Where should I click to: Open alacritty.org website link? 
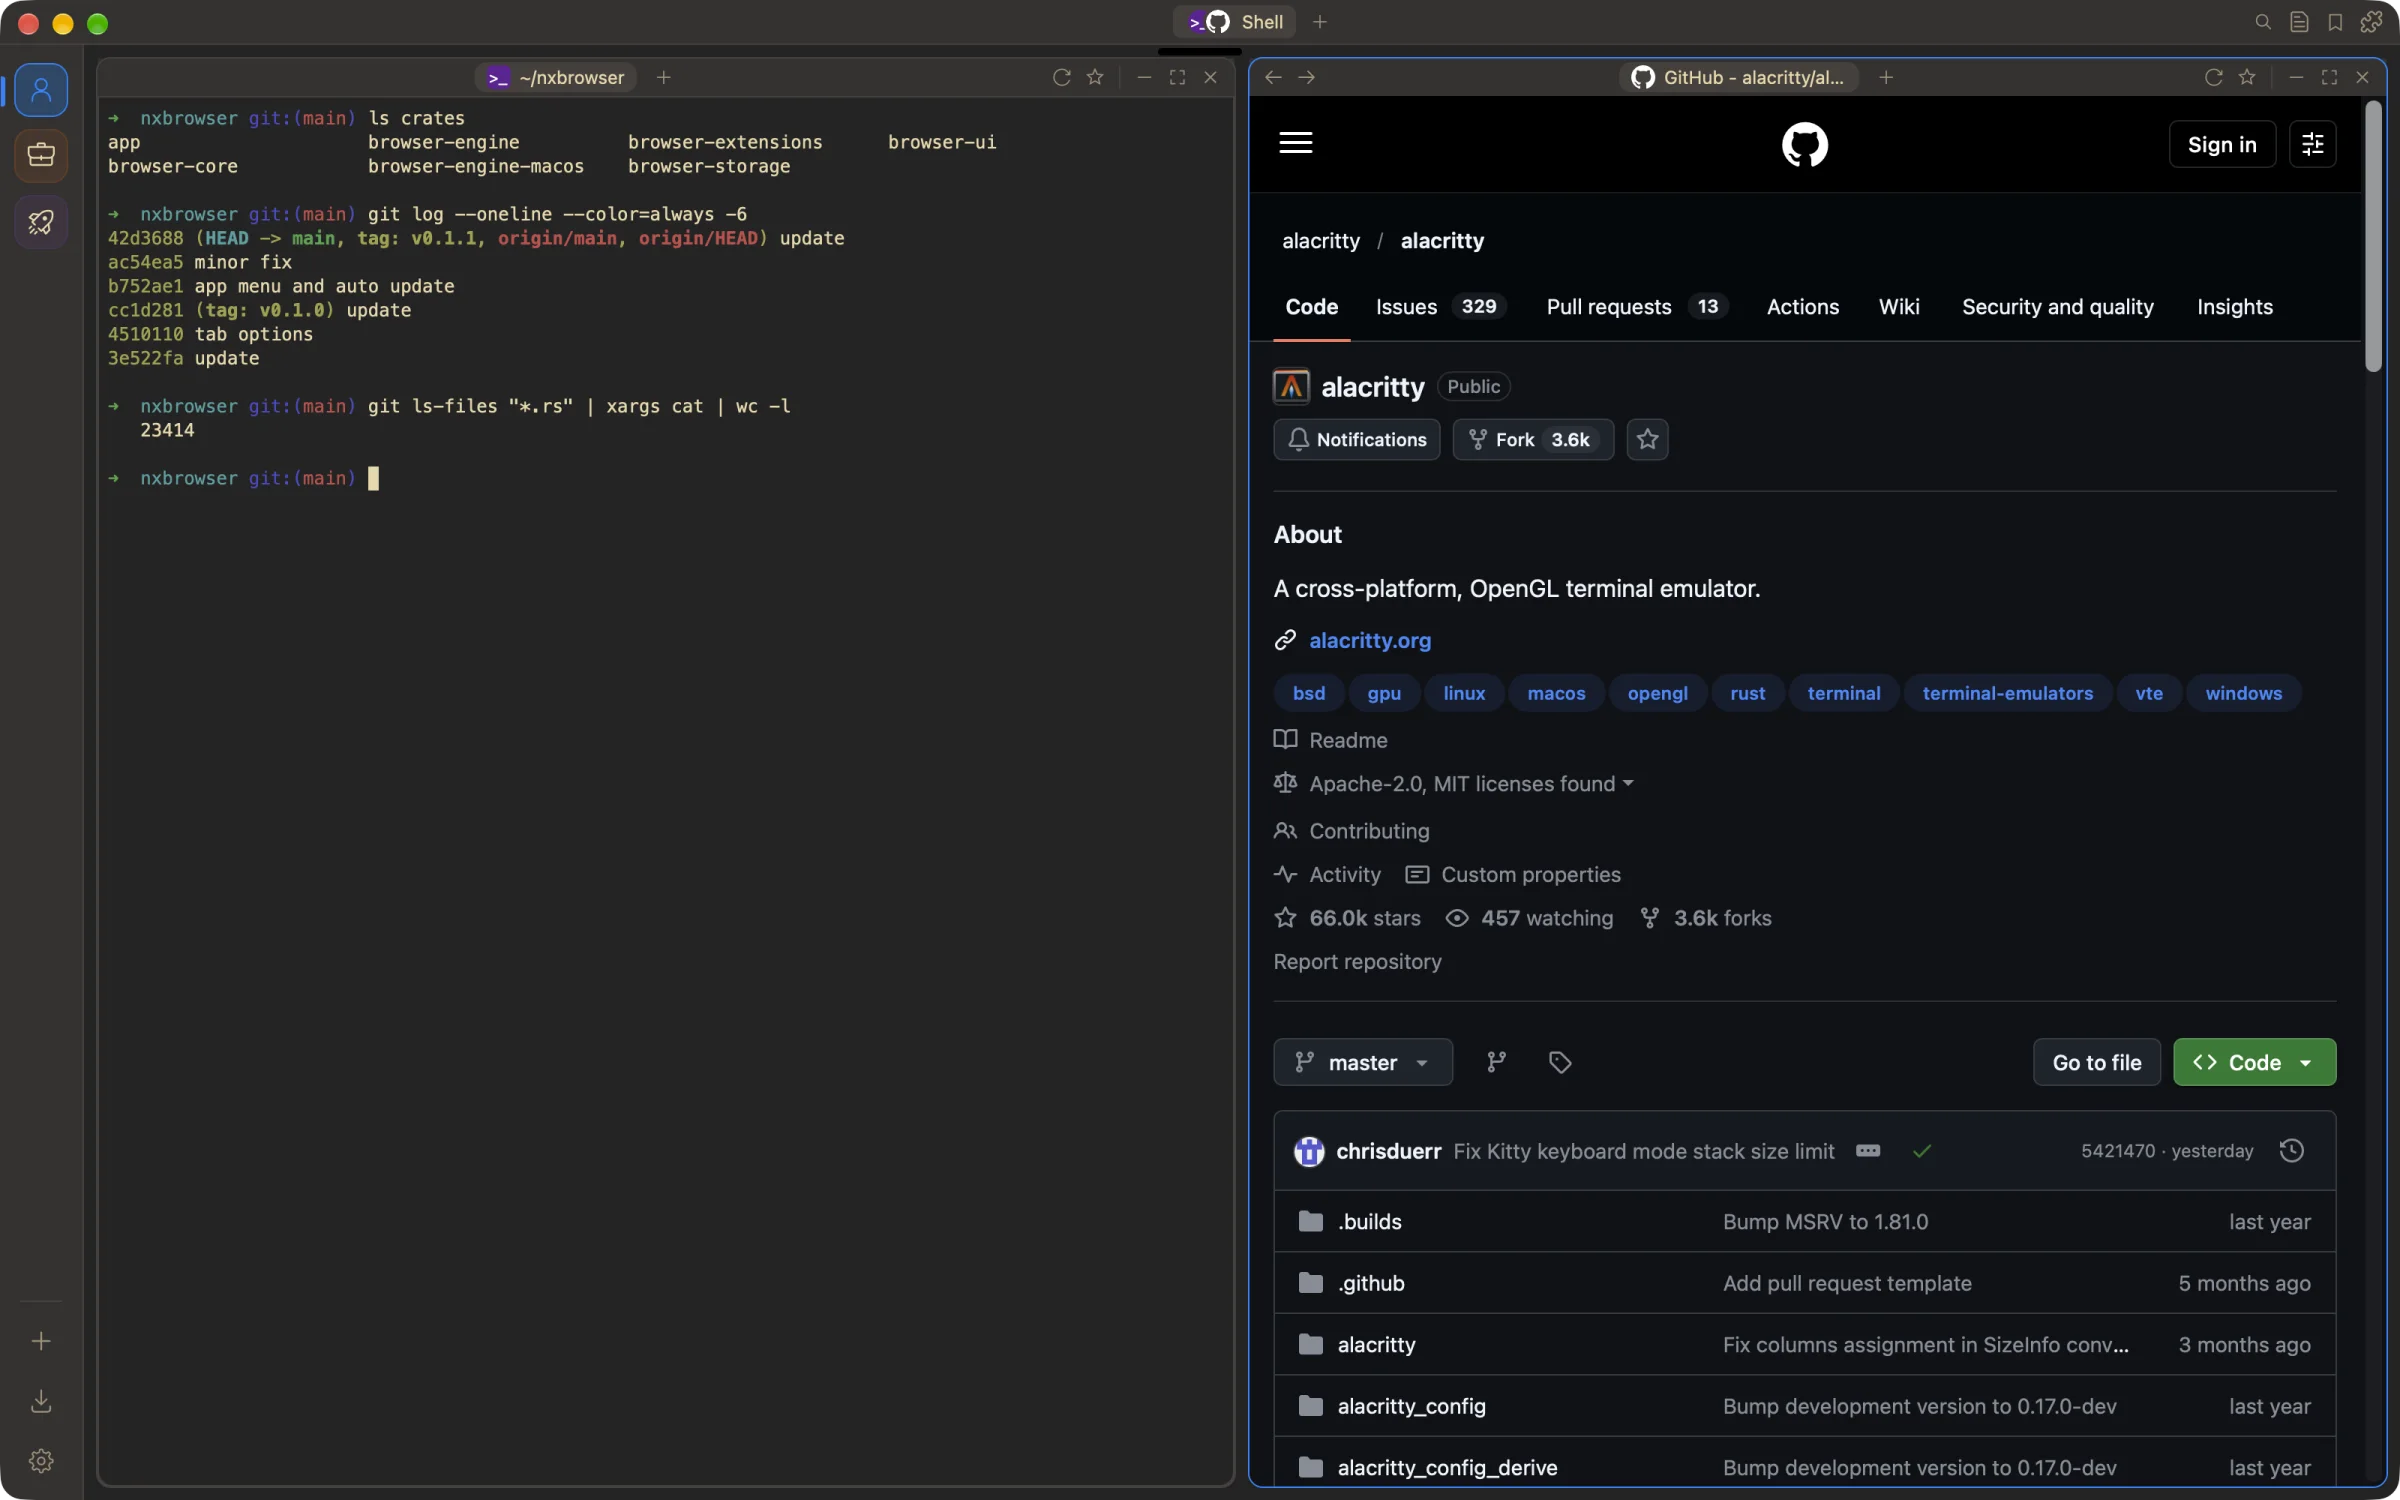click(x=1370, y=640)
